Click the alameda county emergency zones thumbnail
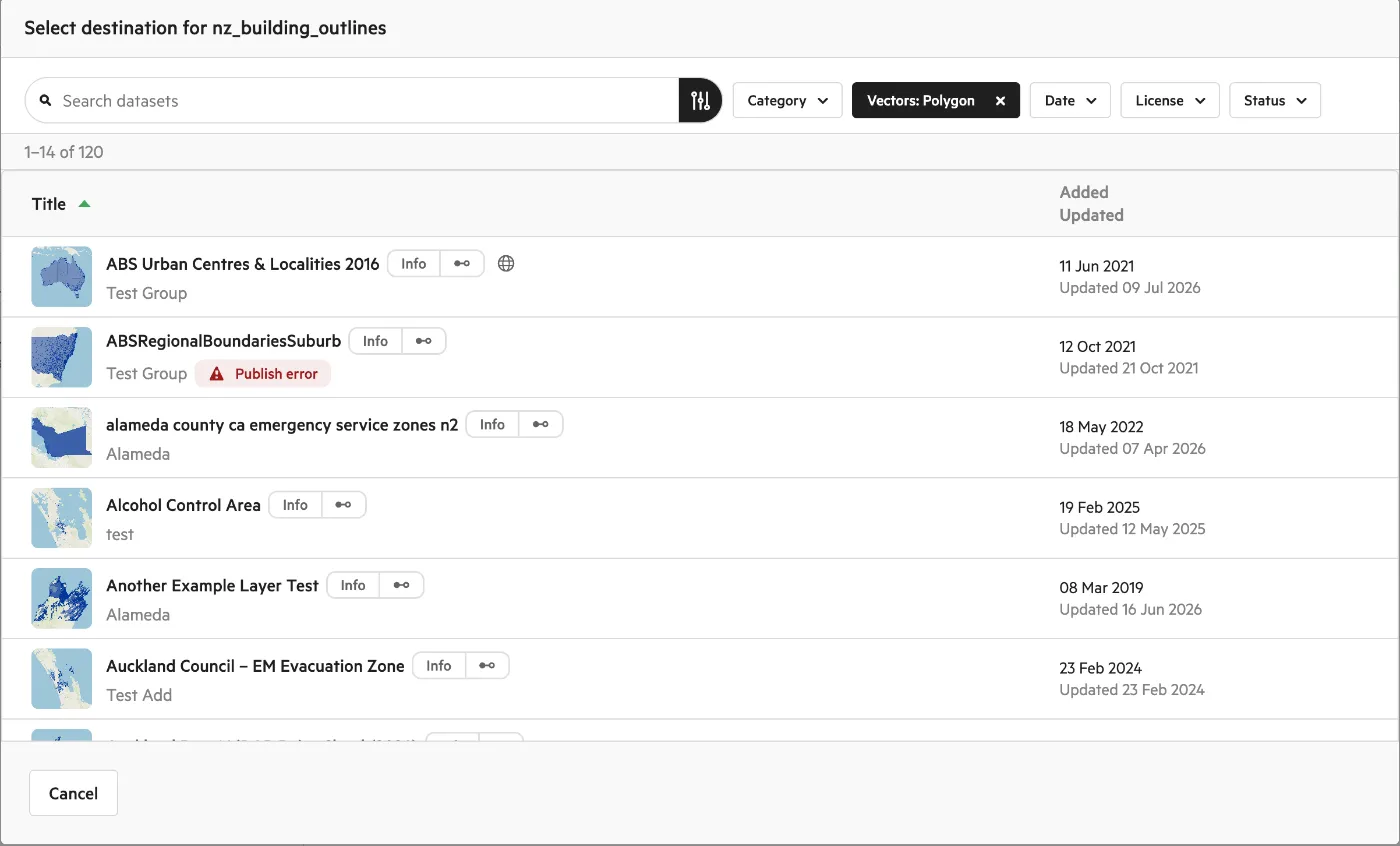 (62, 437)
